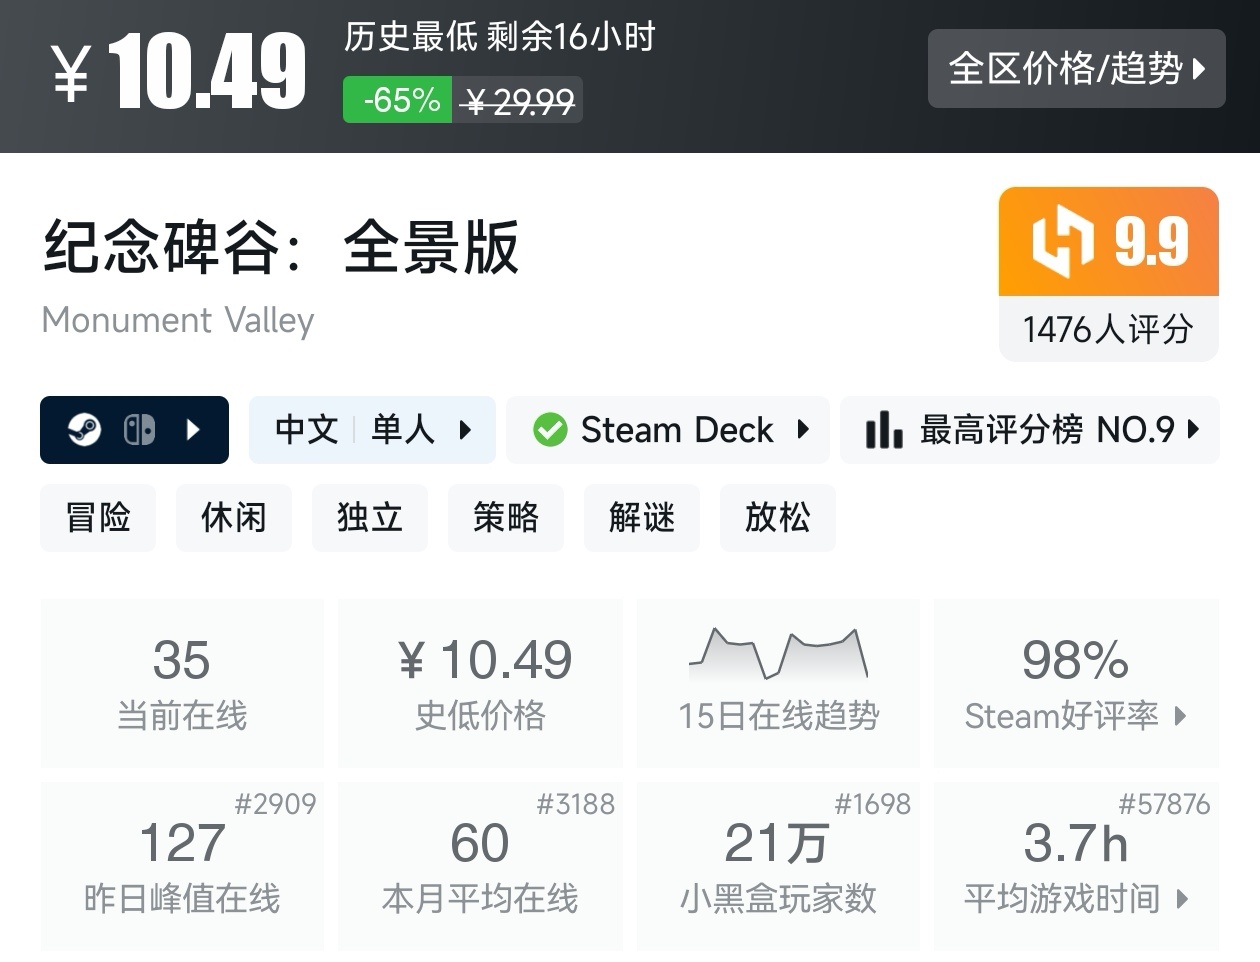Click the 史低价格 ¥10.49 stat card

tap(480, 684)
